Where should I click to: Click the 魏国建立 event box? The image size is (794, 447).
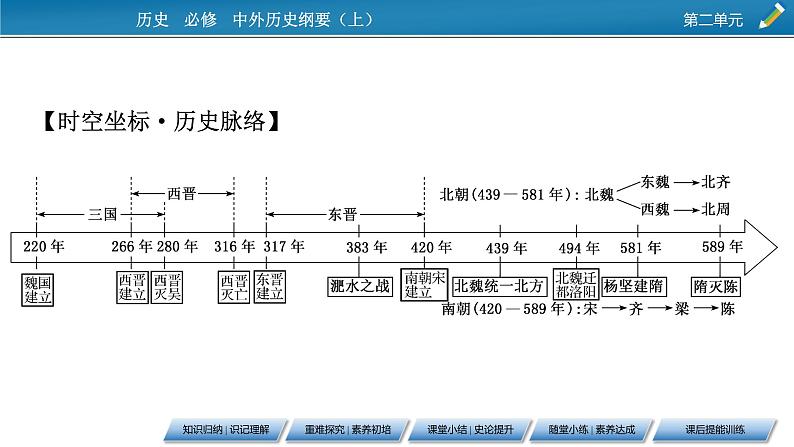tap(37, 290)
